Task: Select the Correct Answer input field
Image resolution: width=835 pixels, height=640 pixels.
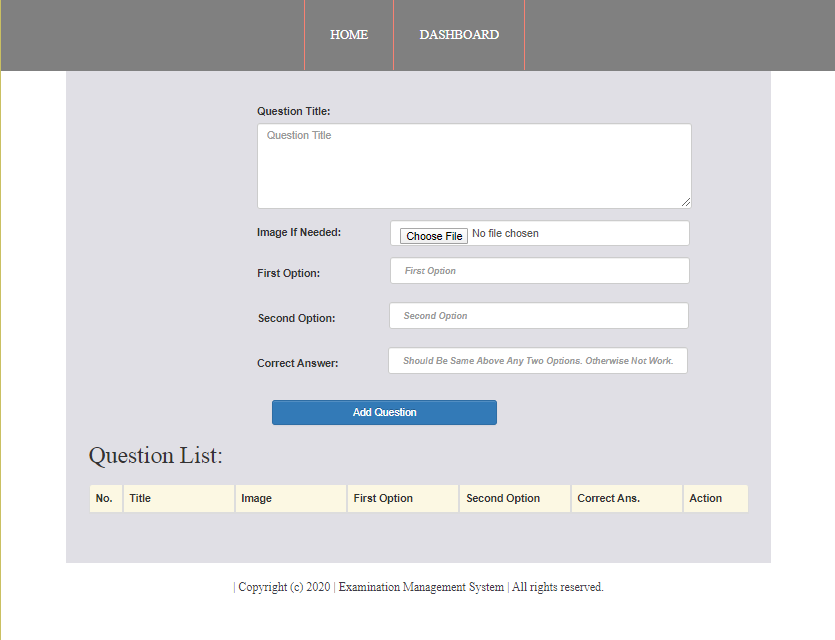Action: (537, 361)
